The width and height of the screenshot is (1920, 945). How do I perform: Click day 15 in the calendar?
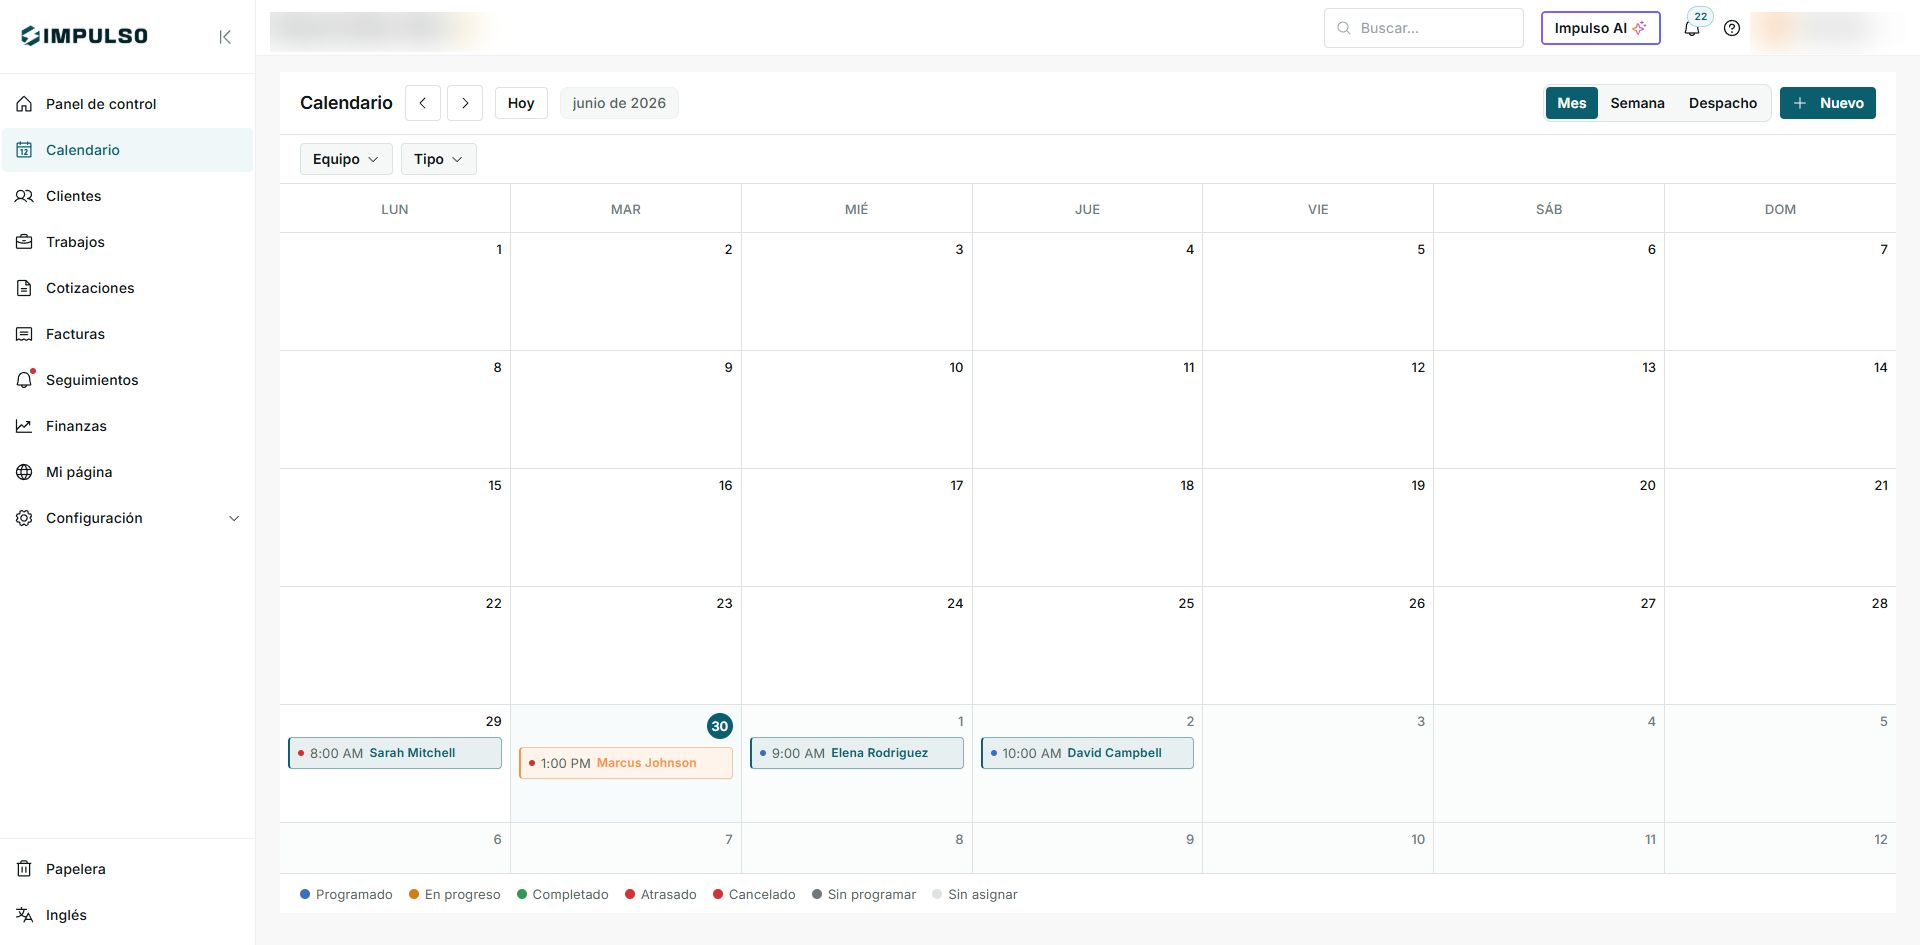[x=395, y=527]
